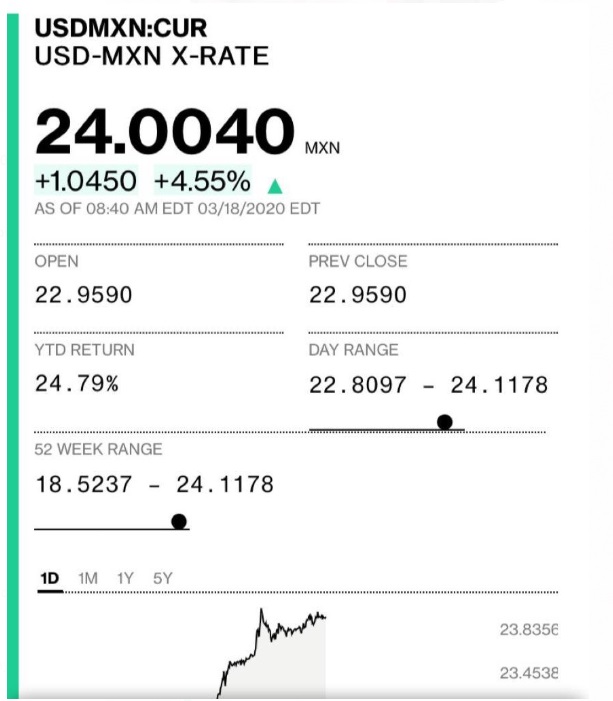Click the Day Range values text
The width and height of the screenshot is (613, 701).
tap(428, 385)
